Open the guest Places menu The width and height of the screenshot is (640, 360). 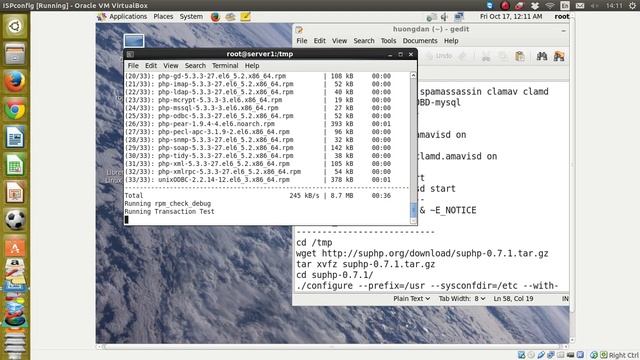tap(163, 17)
